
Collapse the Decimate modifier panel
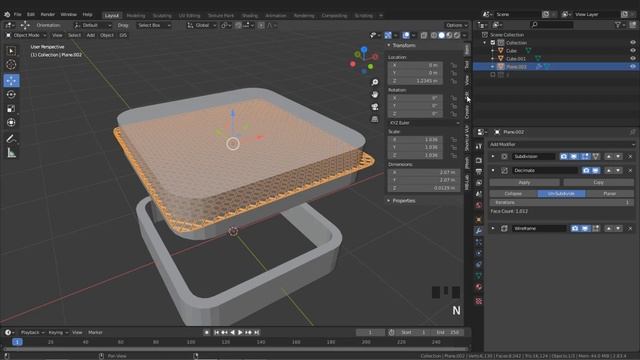493,171
